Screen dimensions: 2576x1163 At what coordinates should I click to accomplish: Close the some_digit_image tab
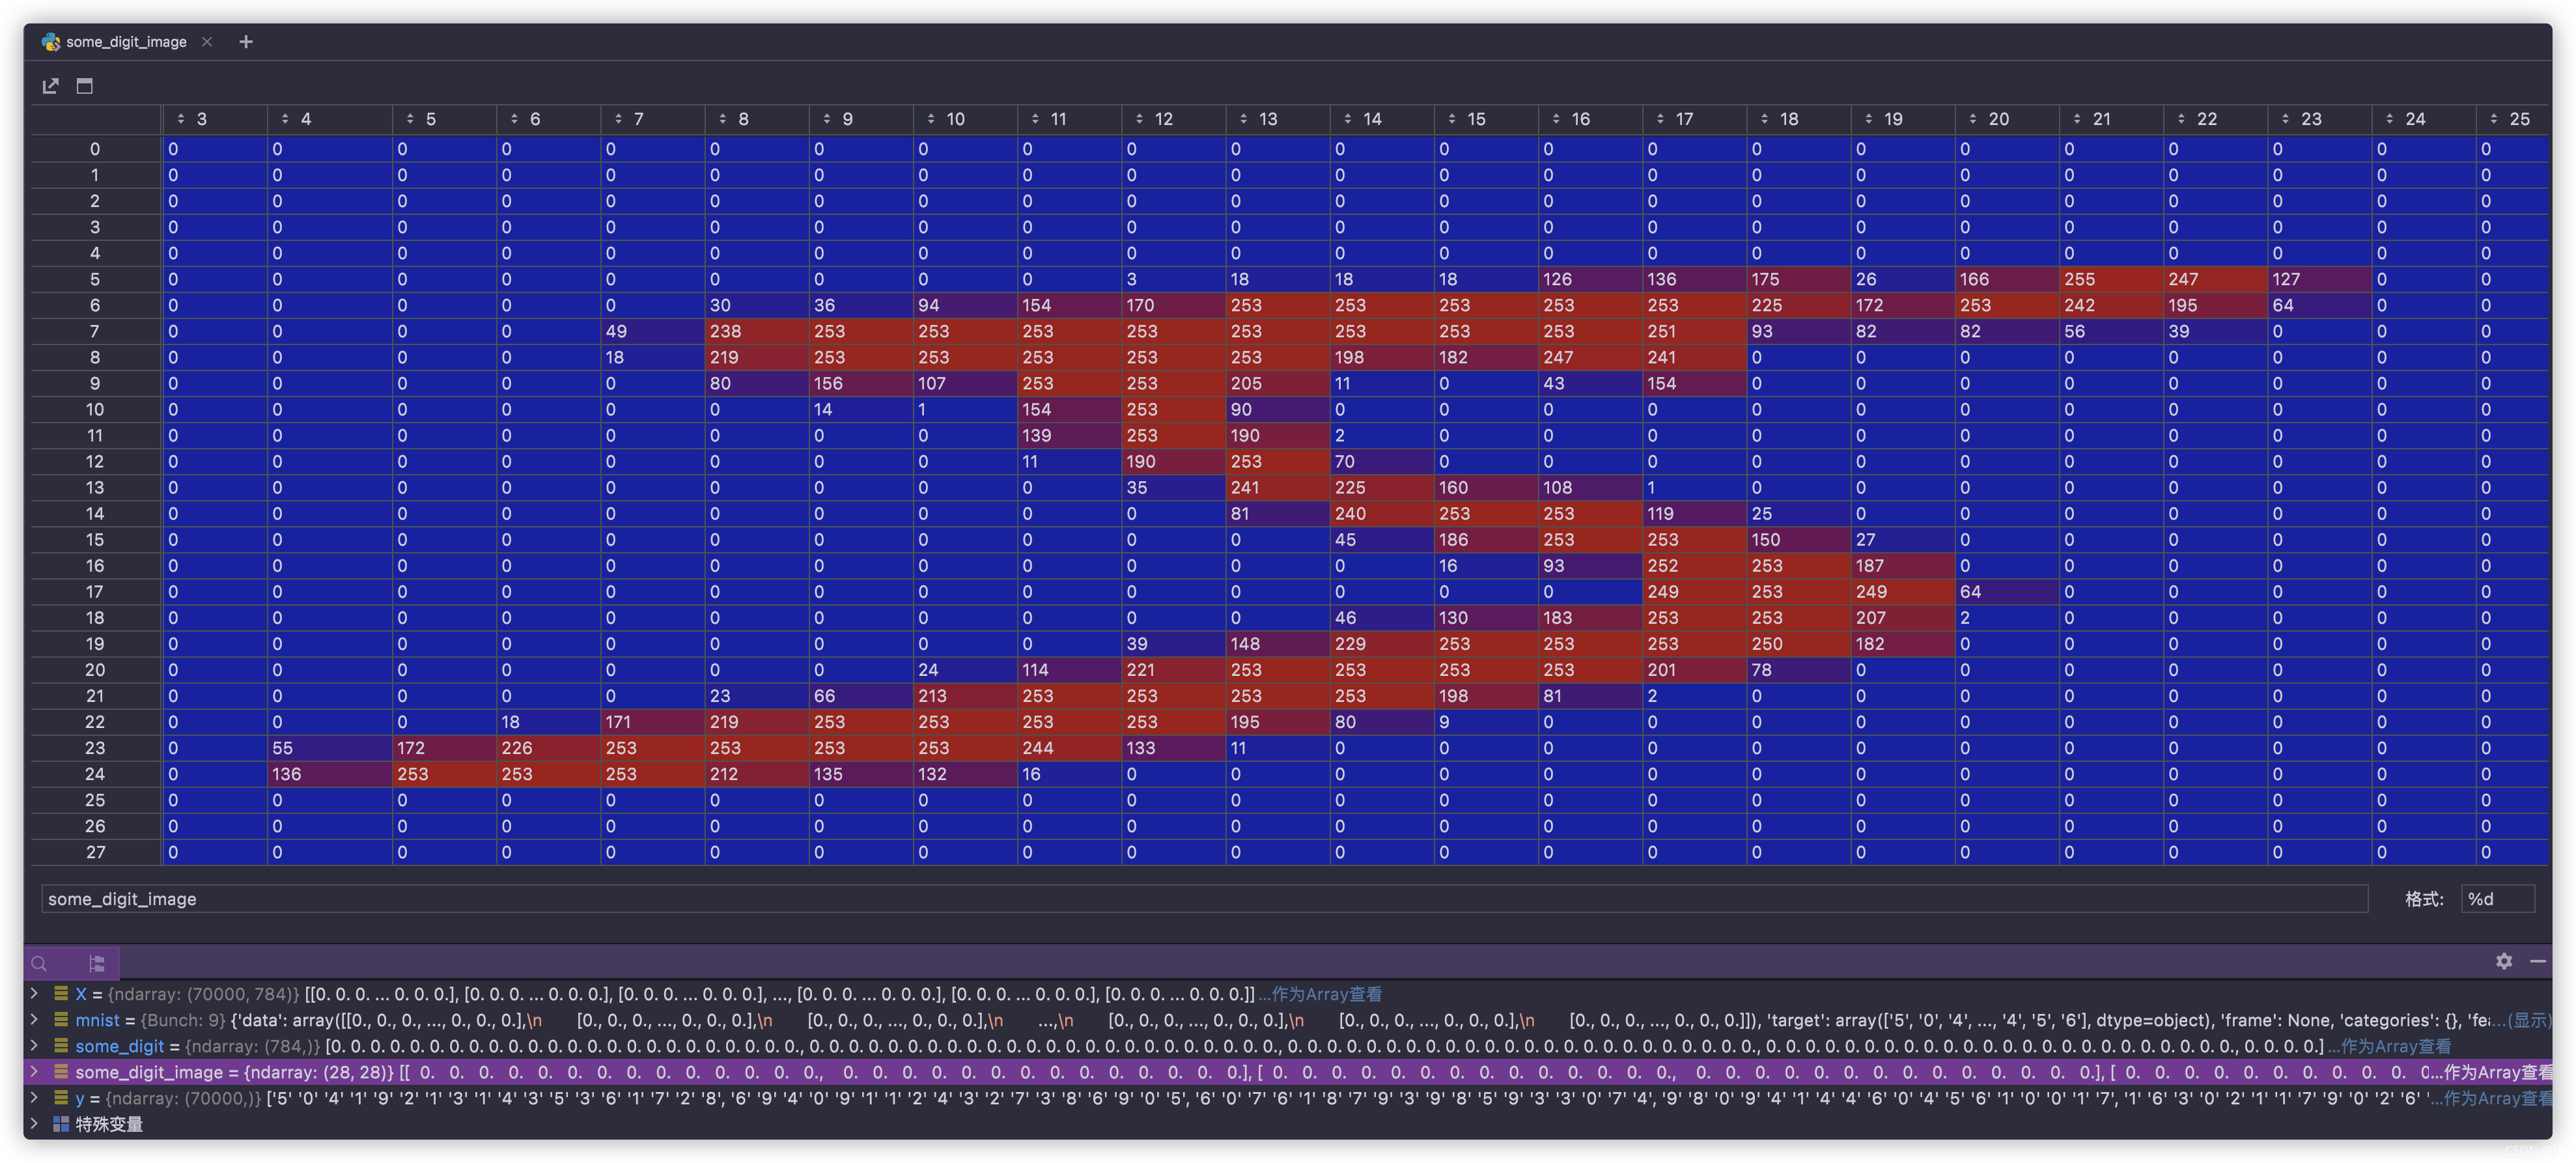[x=207, y=42]
